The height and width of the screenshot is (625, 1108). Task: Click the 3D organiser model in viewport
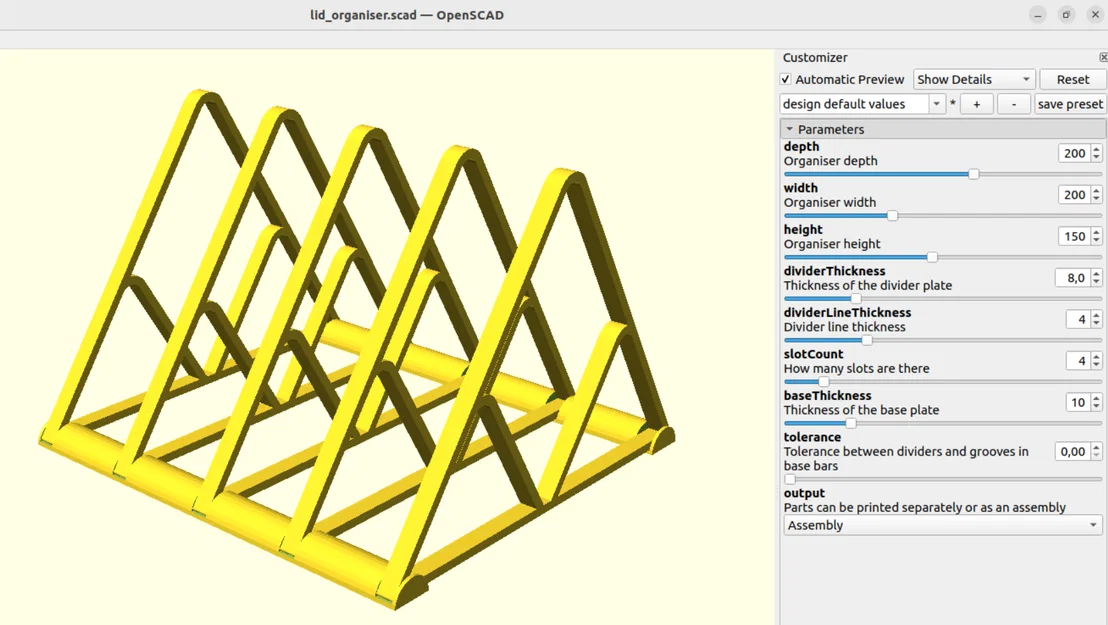click(357, 348)
